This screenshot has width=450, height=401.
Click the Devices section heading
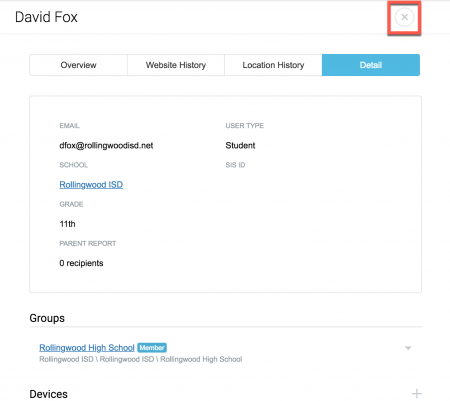click(x=49, y=394)
